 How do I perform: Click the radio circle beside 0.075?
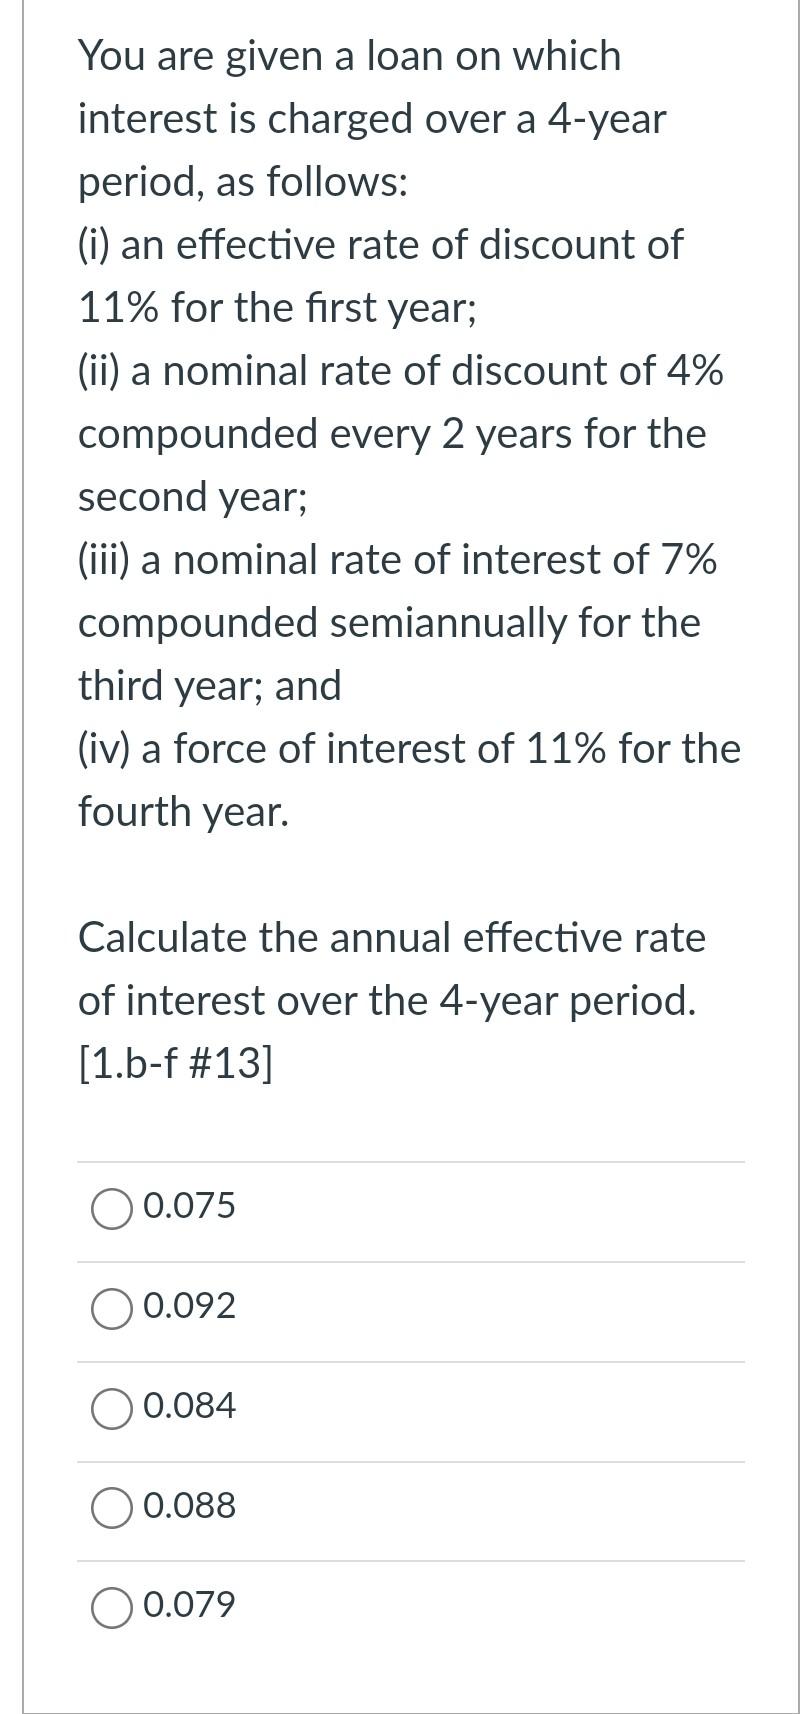tap(113, 1207)
